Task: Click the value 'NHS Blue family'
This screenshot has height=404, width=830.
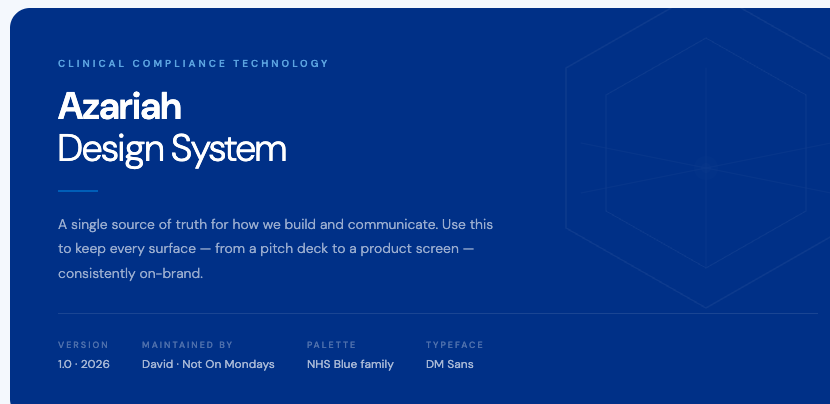Action: pyautogui.click(x=350, y=364)
